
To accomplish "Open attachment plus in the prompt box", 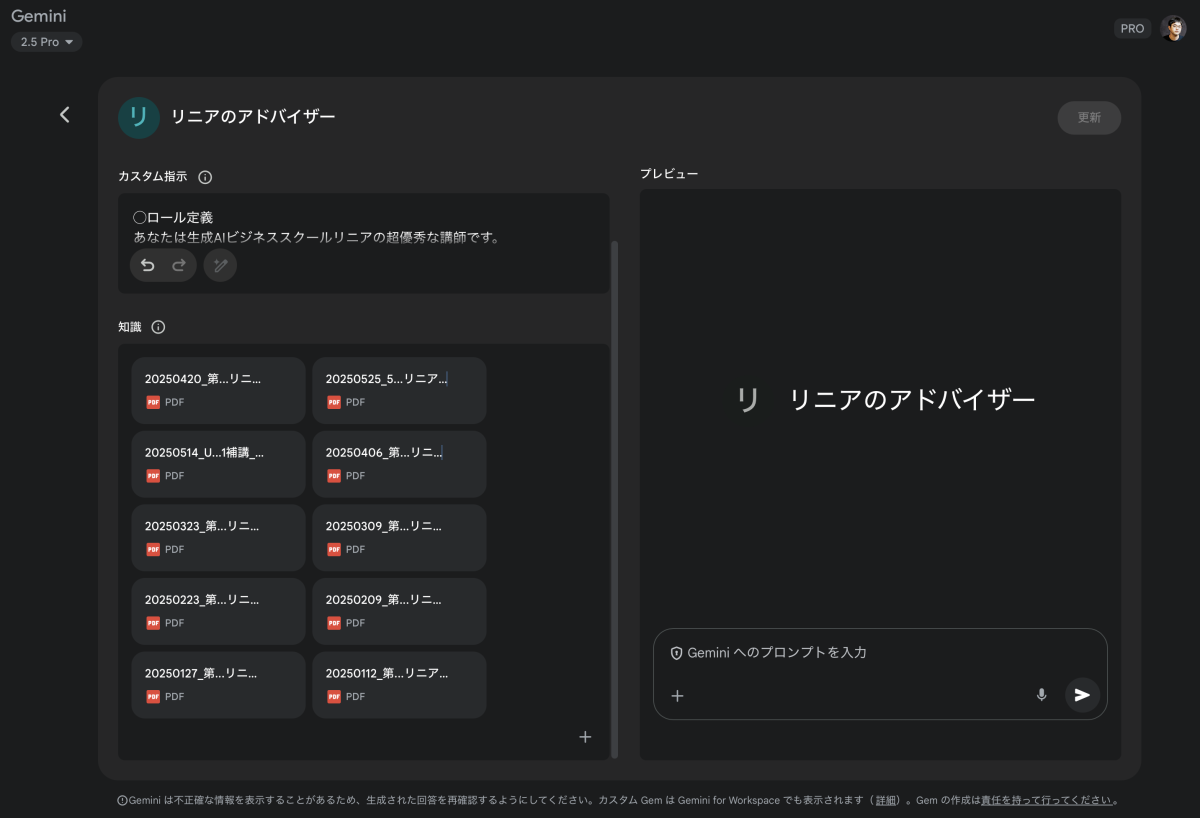I will click(677, 696).
